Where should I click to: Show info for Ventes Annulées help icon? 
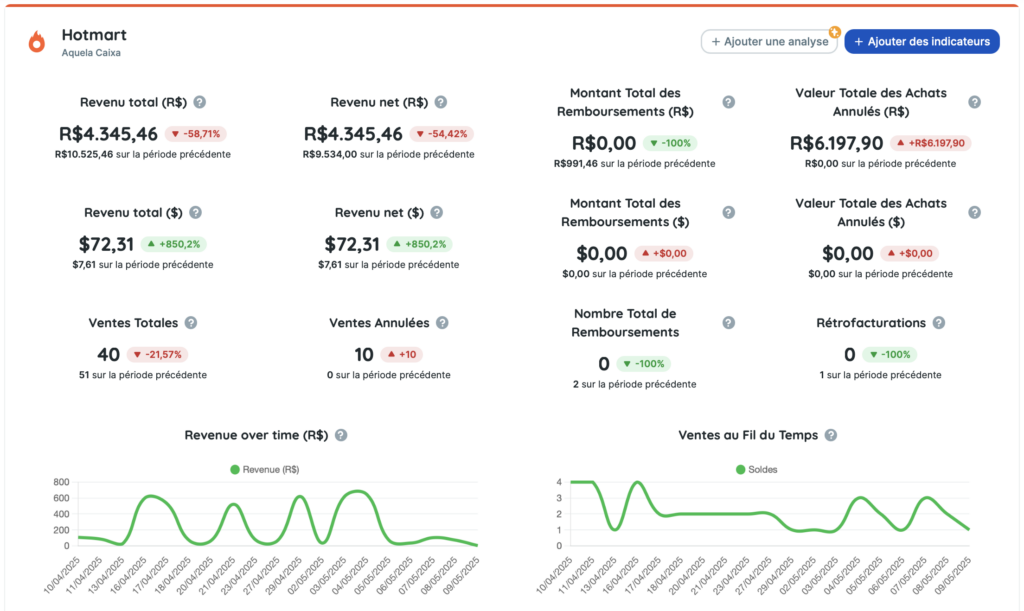pos(442,323)
